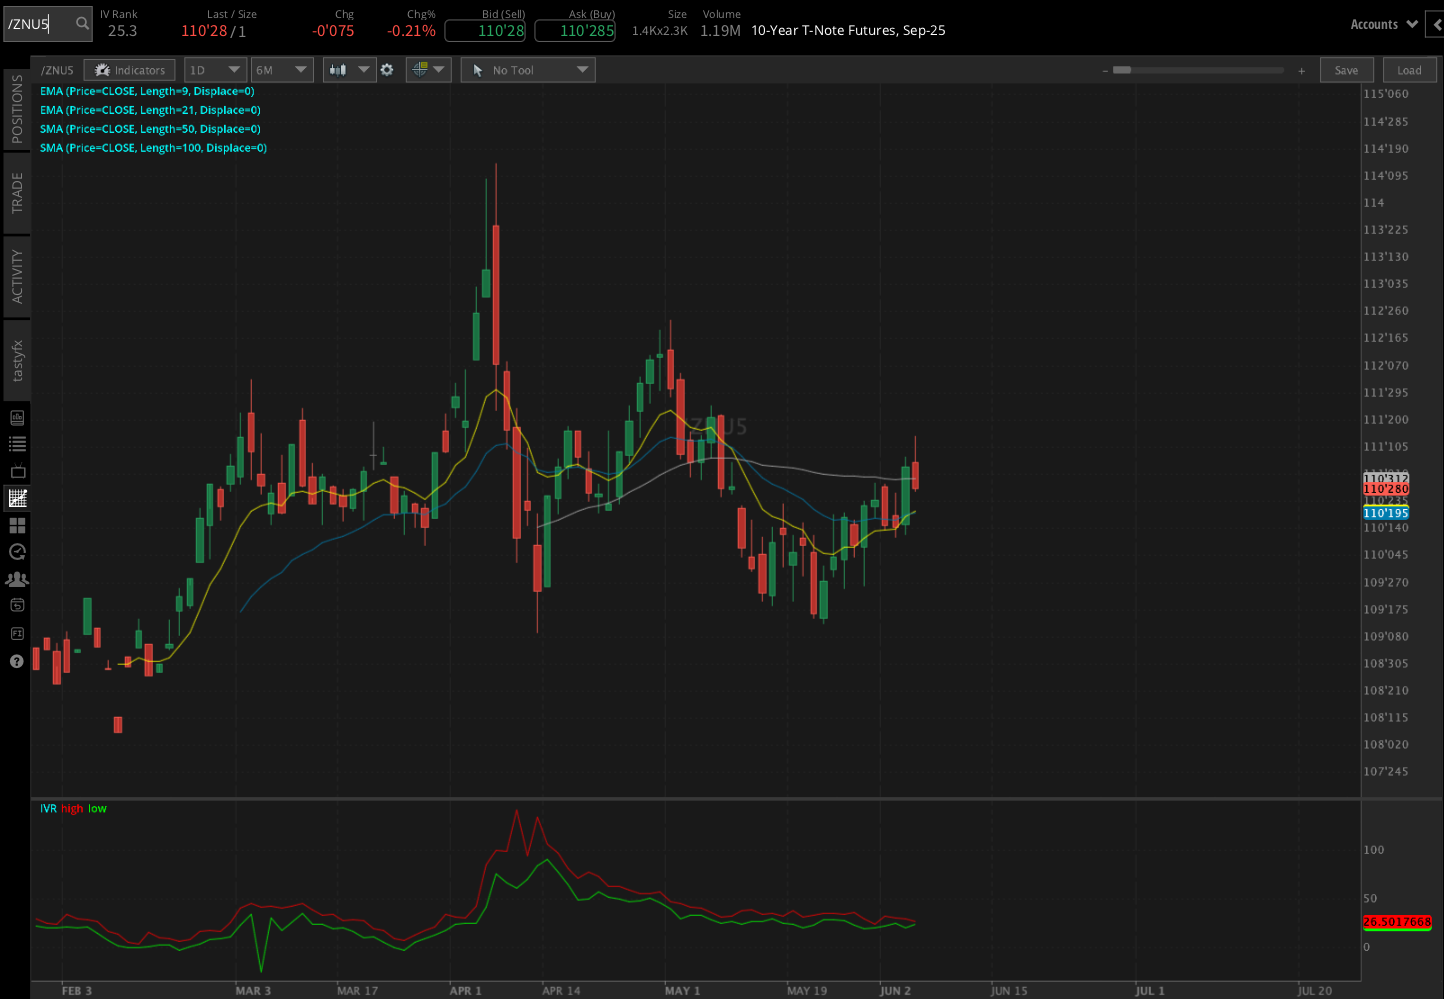Viewport: 1444px width, 999px height.
Task: Switch to the TRADE tab
Action: [16, 190]
